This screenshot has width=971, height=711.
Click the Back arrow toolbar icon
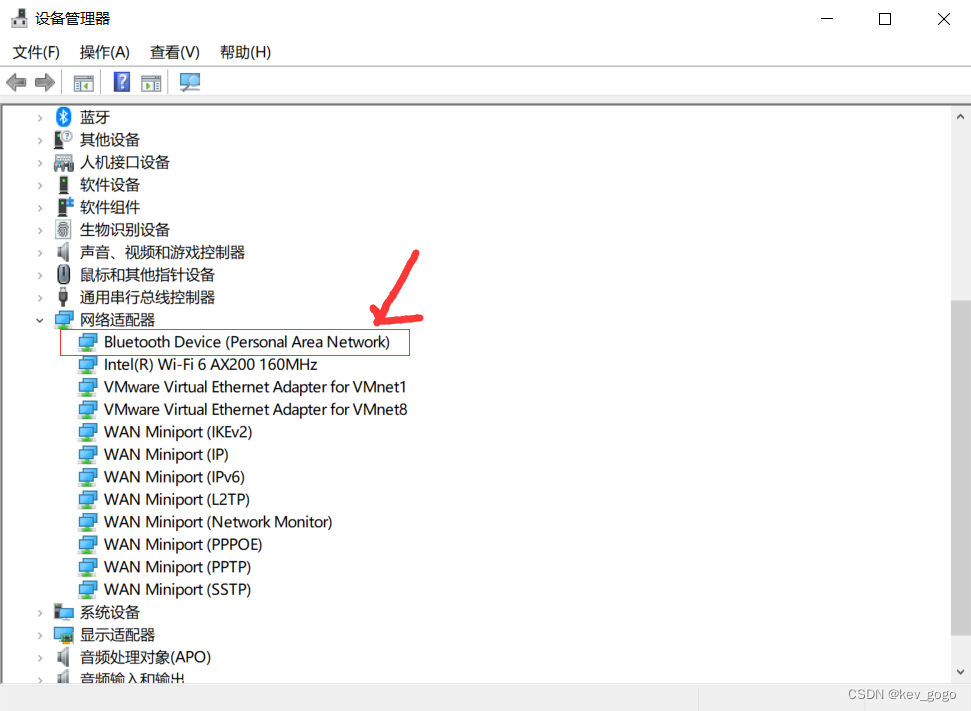click(x=16, y=82)
